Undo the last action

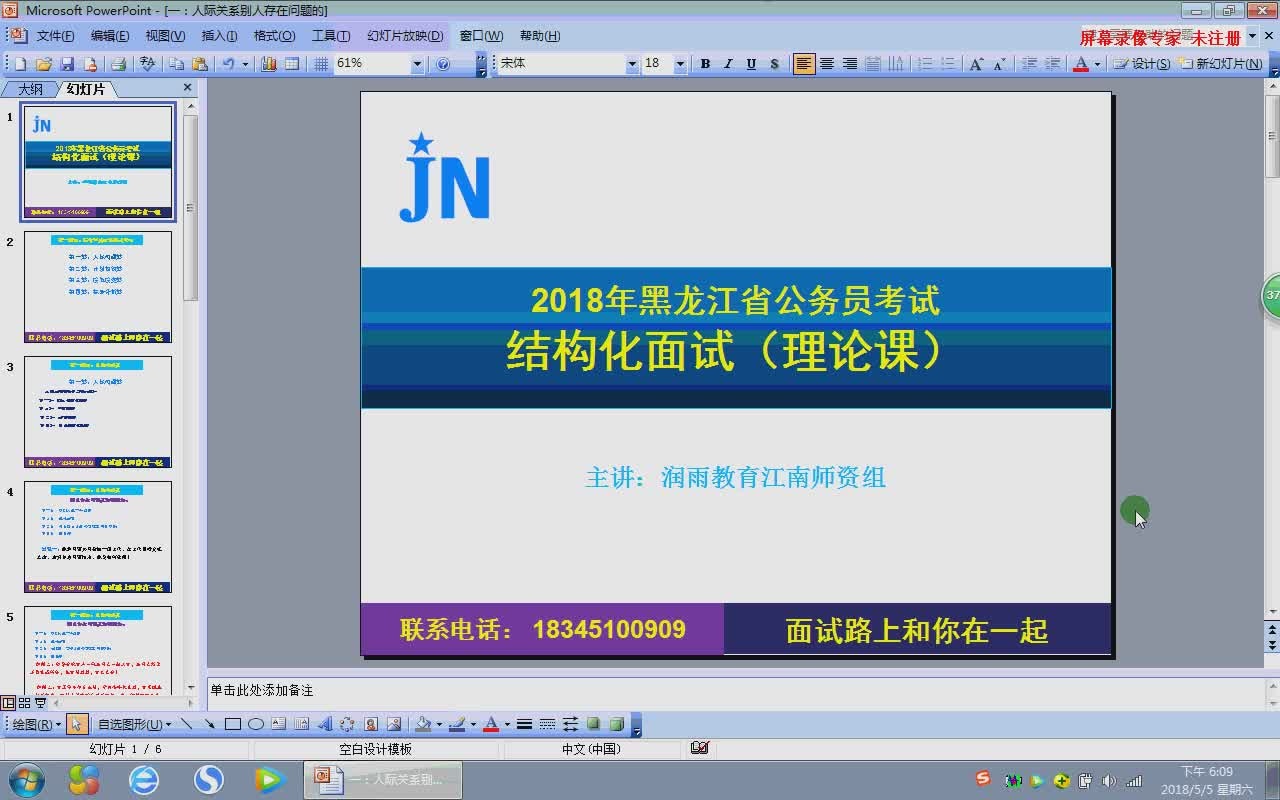tap(228, 63)
